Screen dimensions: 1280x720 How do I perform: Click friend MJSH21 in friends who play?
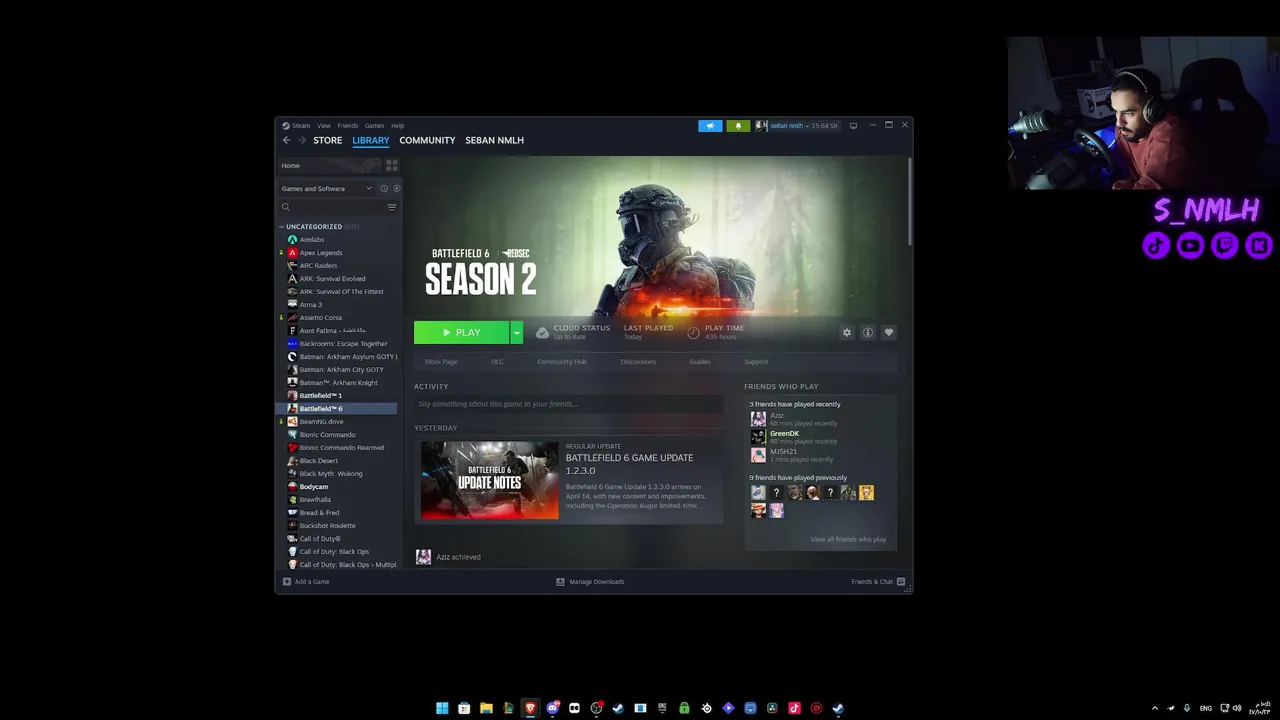[783, 451]
